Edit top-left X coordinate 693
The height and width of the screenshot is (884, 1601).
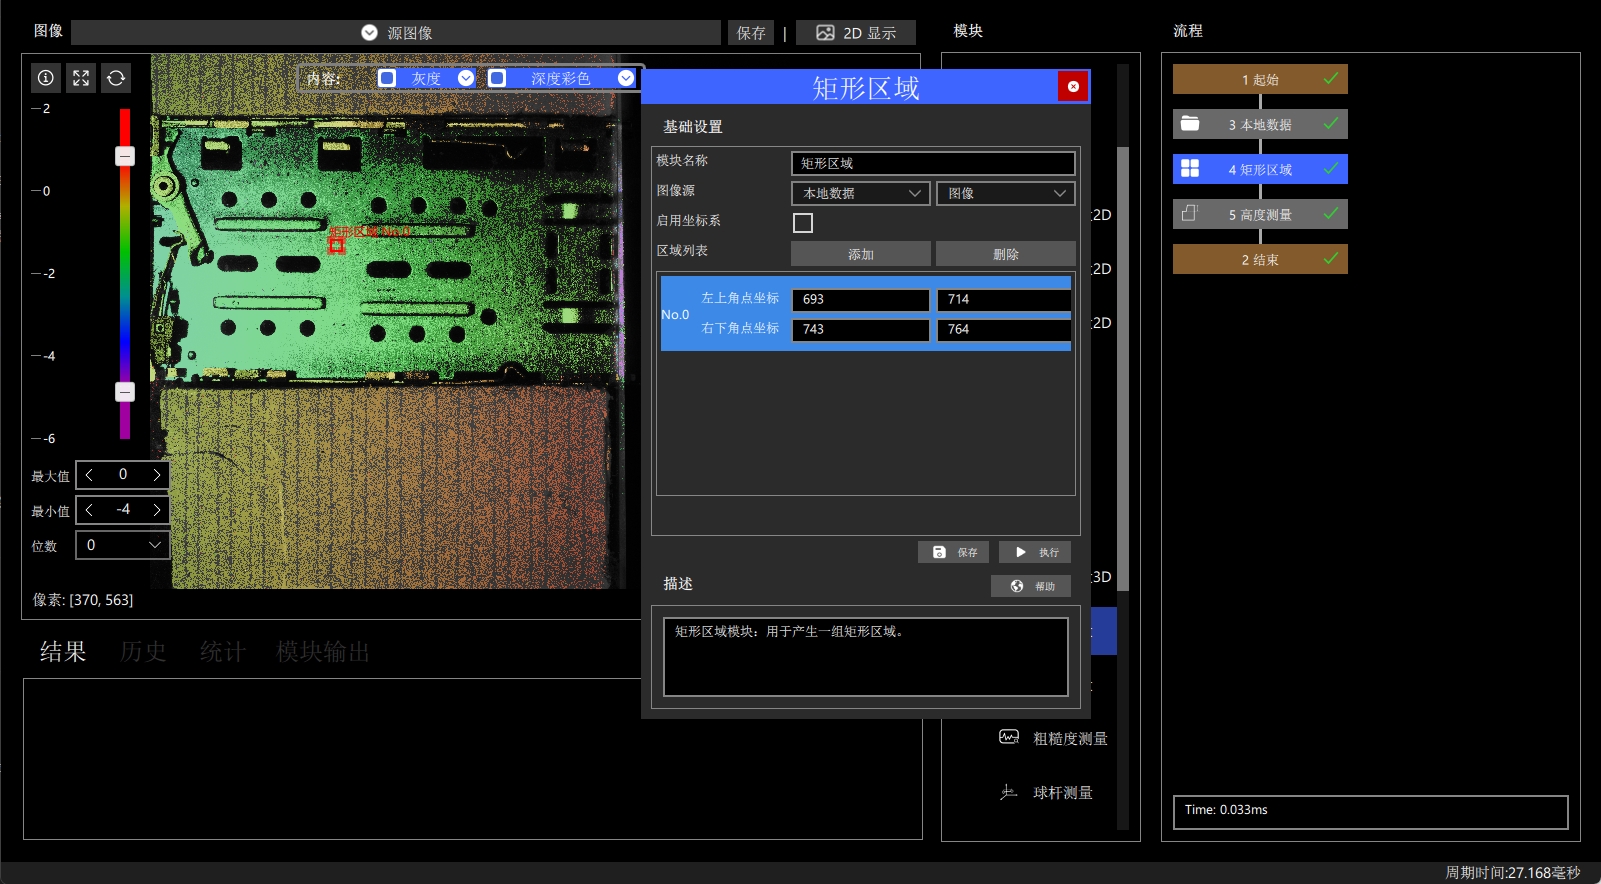[861, 299]
